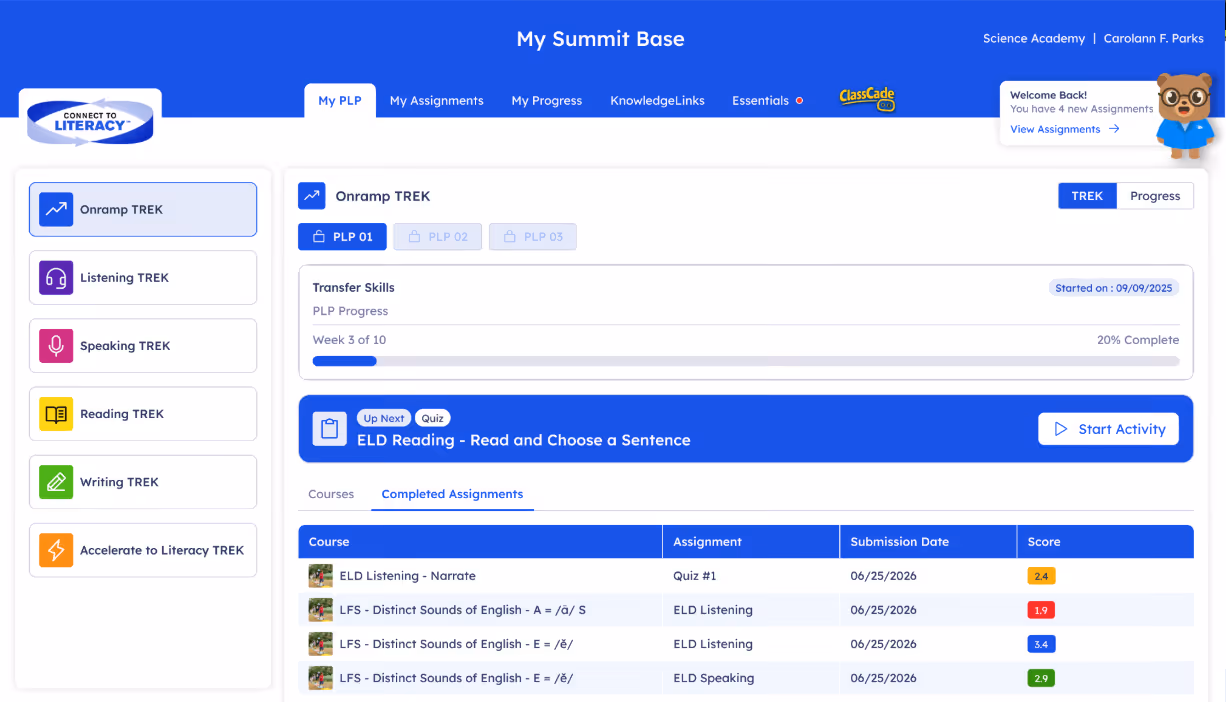Open Onramp TREK in the sidebar
Image resolution: width=1226 pixels, height=702 pixels.
pyautogui.click(x=143, y=209)
